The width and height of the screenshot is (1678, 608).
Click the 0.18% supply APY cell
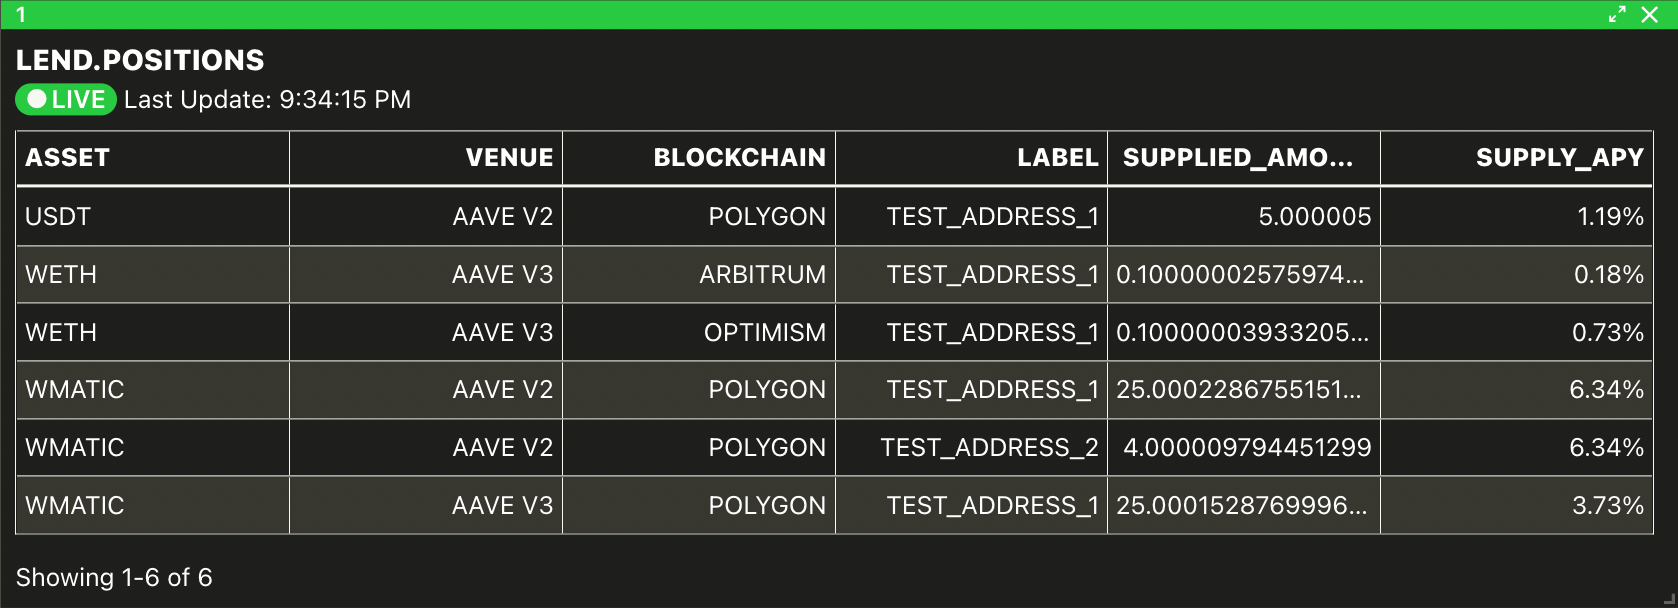[x=1517, y=275]
